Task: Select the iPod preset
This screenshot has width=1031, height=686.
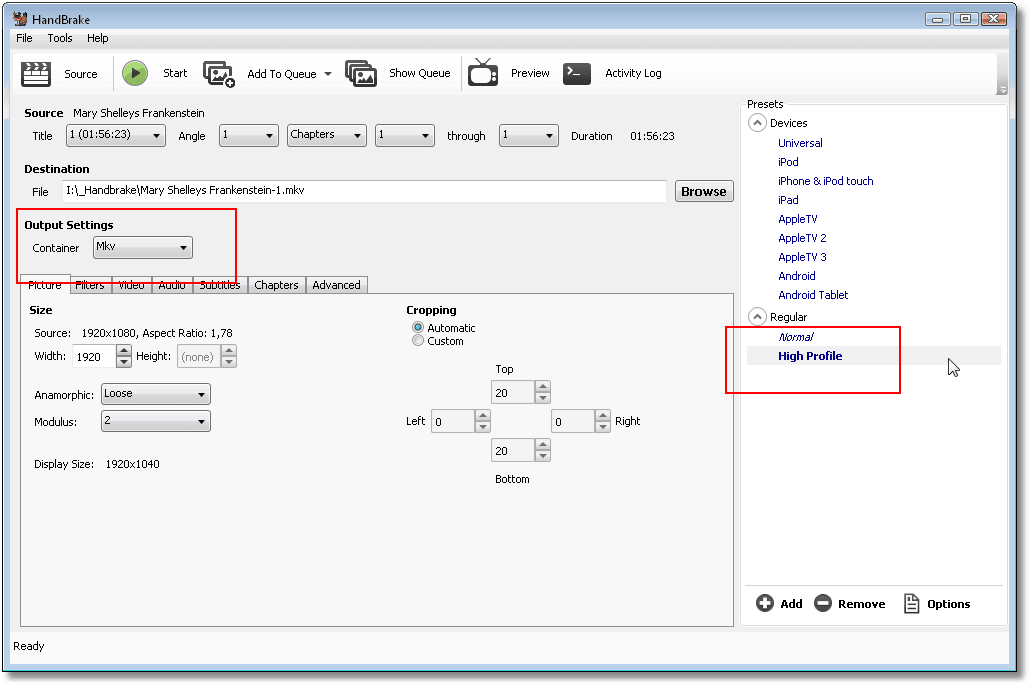Action: pos(788,162)
